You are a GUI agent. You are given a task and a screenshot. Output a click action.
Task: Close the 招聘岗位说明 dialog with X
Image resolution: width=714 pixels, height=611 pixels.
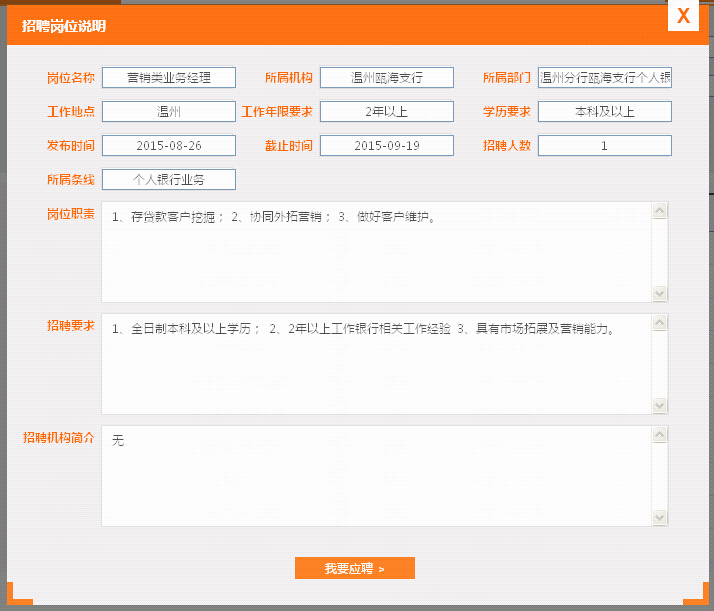click(683, 16)
